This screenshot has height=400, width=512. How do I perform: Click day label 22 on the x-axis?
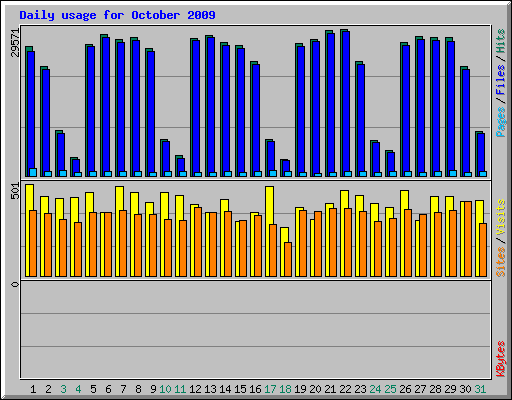(x=345, y=389)
